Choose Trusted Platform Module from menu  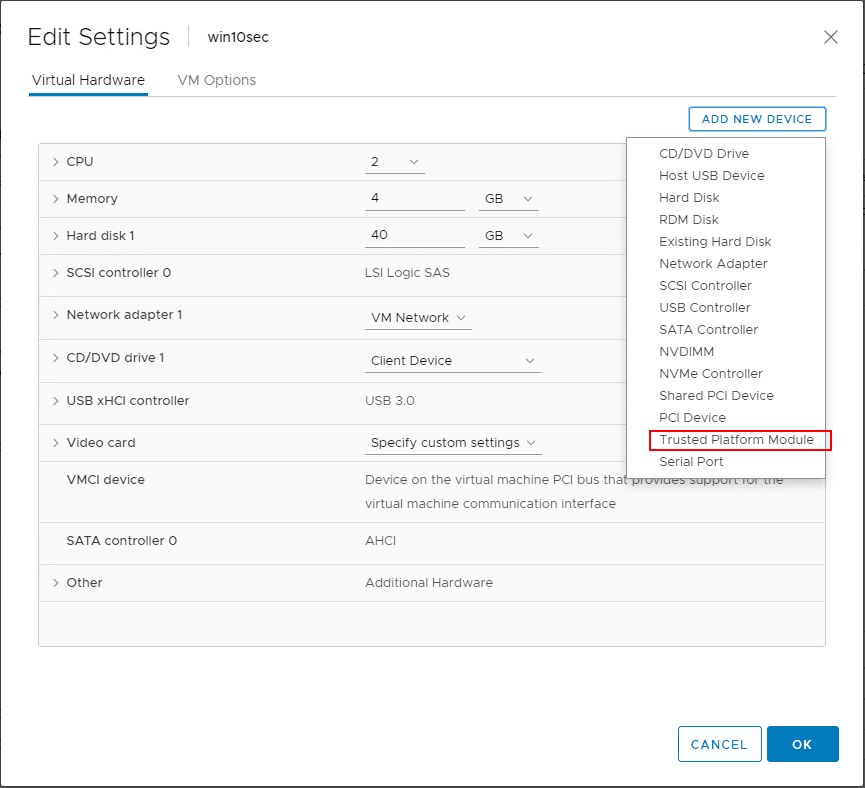[736, 440]
